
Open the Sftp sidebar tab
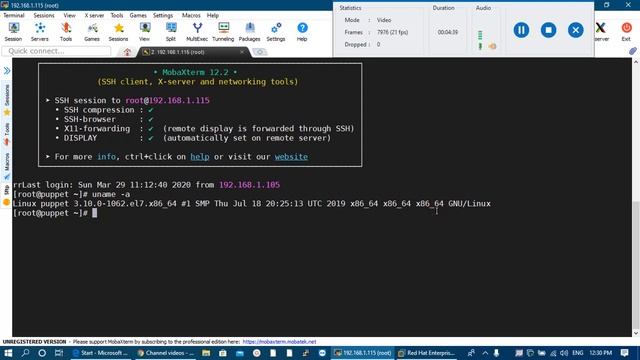(7, 195)
